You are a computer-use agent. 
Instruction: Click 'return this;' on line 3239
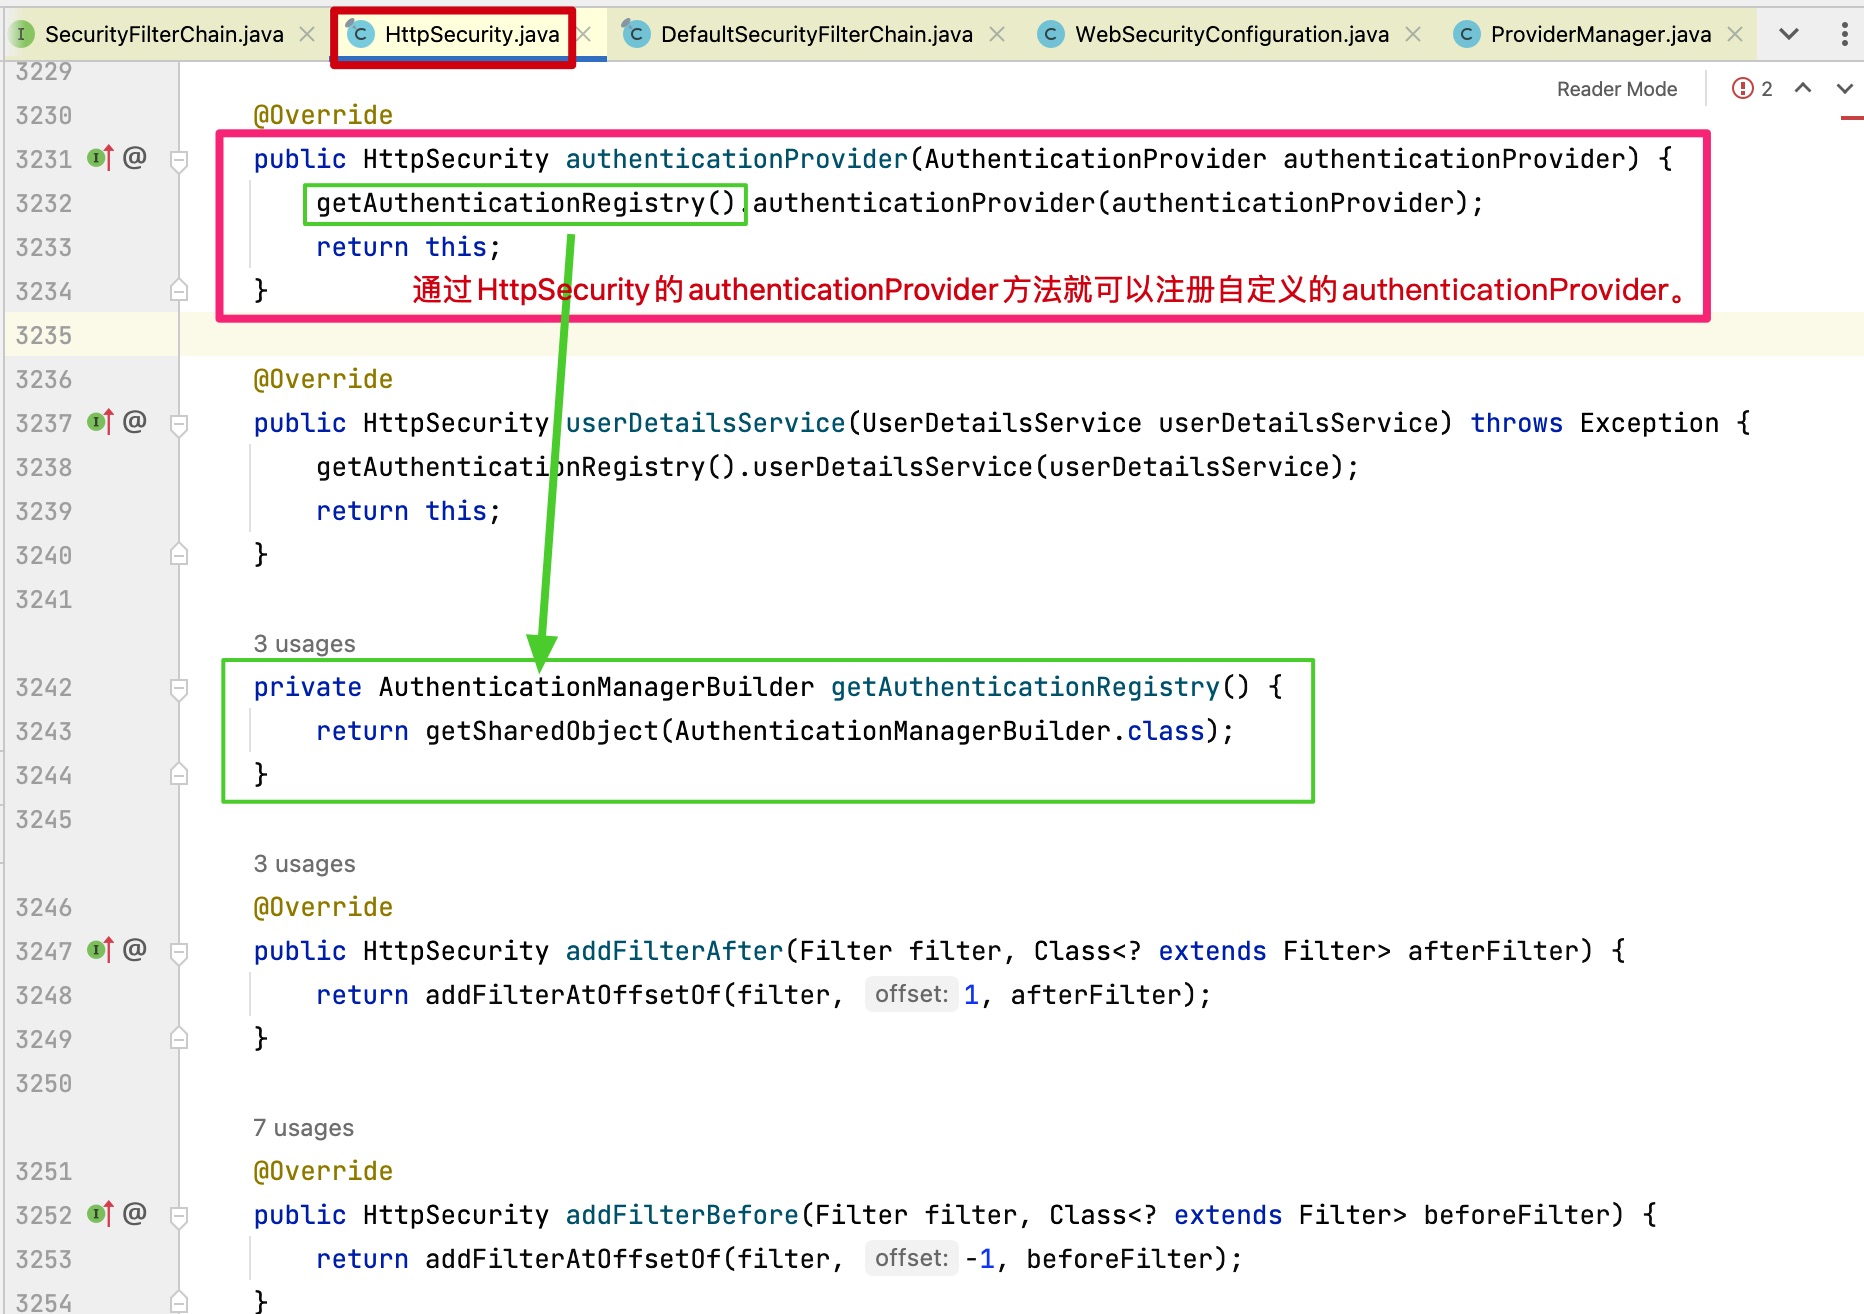408,511
